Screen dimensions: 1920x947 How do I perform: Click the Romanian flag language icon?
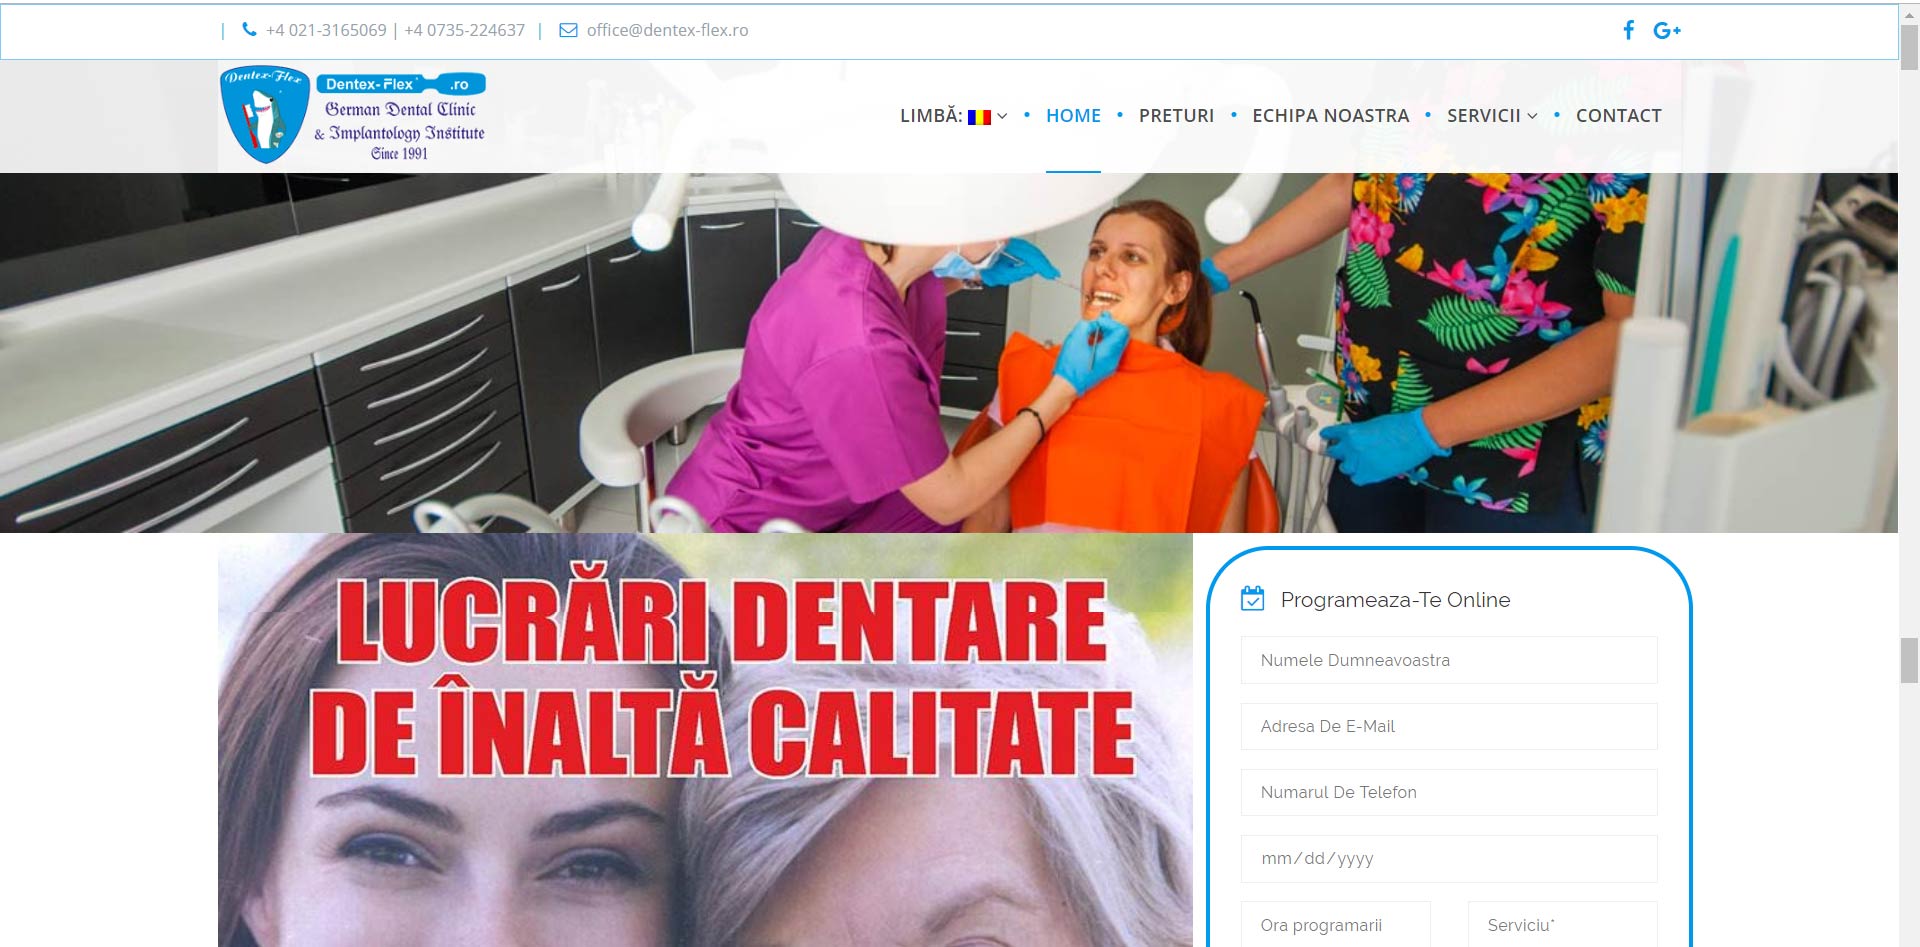979,117
